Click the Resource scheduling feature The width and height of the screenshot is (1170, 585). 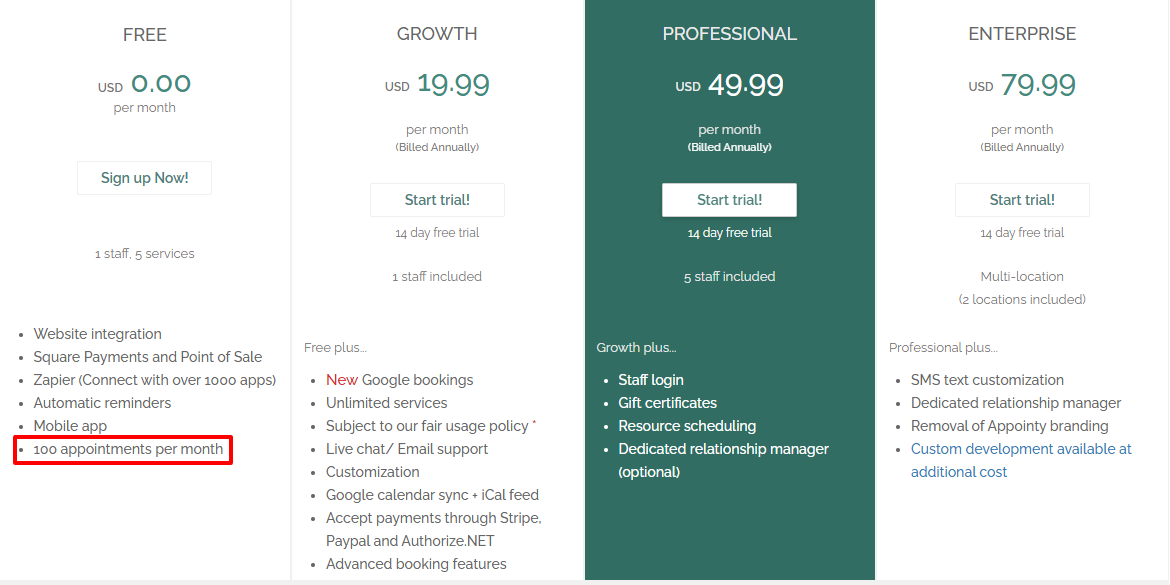[x=687, y=425]
